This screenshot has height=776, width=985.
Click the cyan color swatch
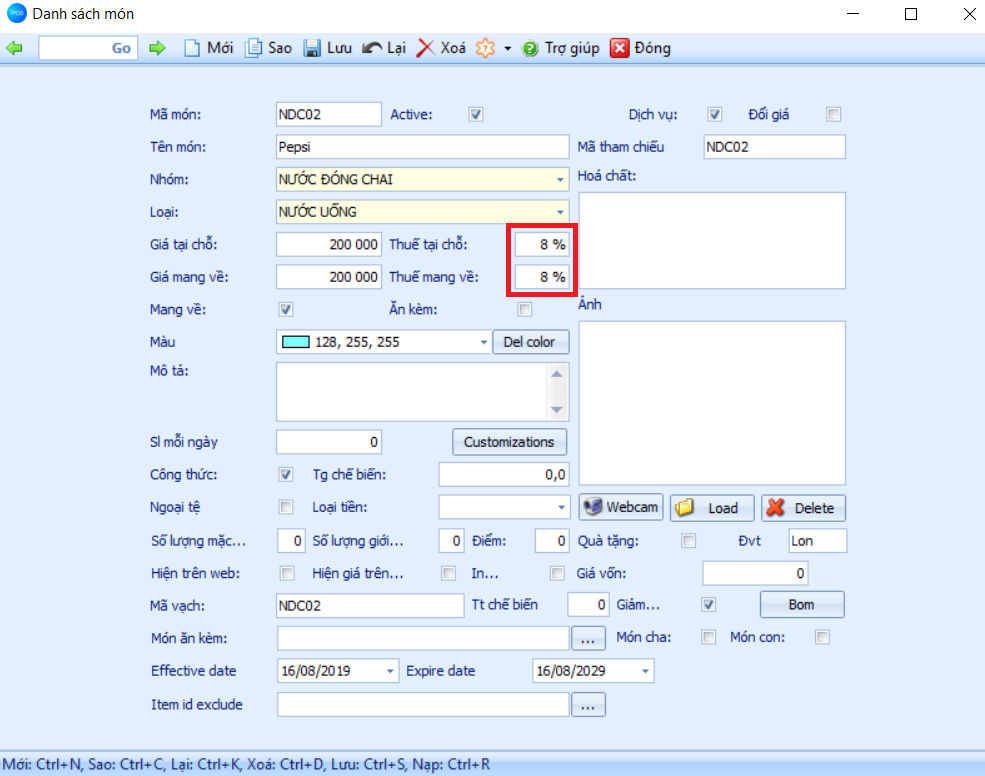coord(296,342)
